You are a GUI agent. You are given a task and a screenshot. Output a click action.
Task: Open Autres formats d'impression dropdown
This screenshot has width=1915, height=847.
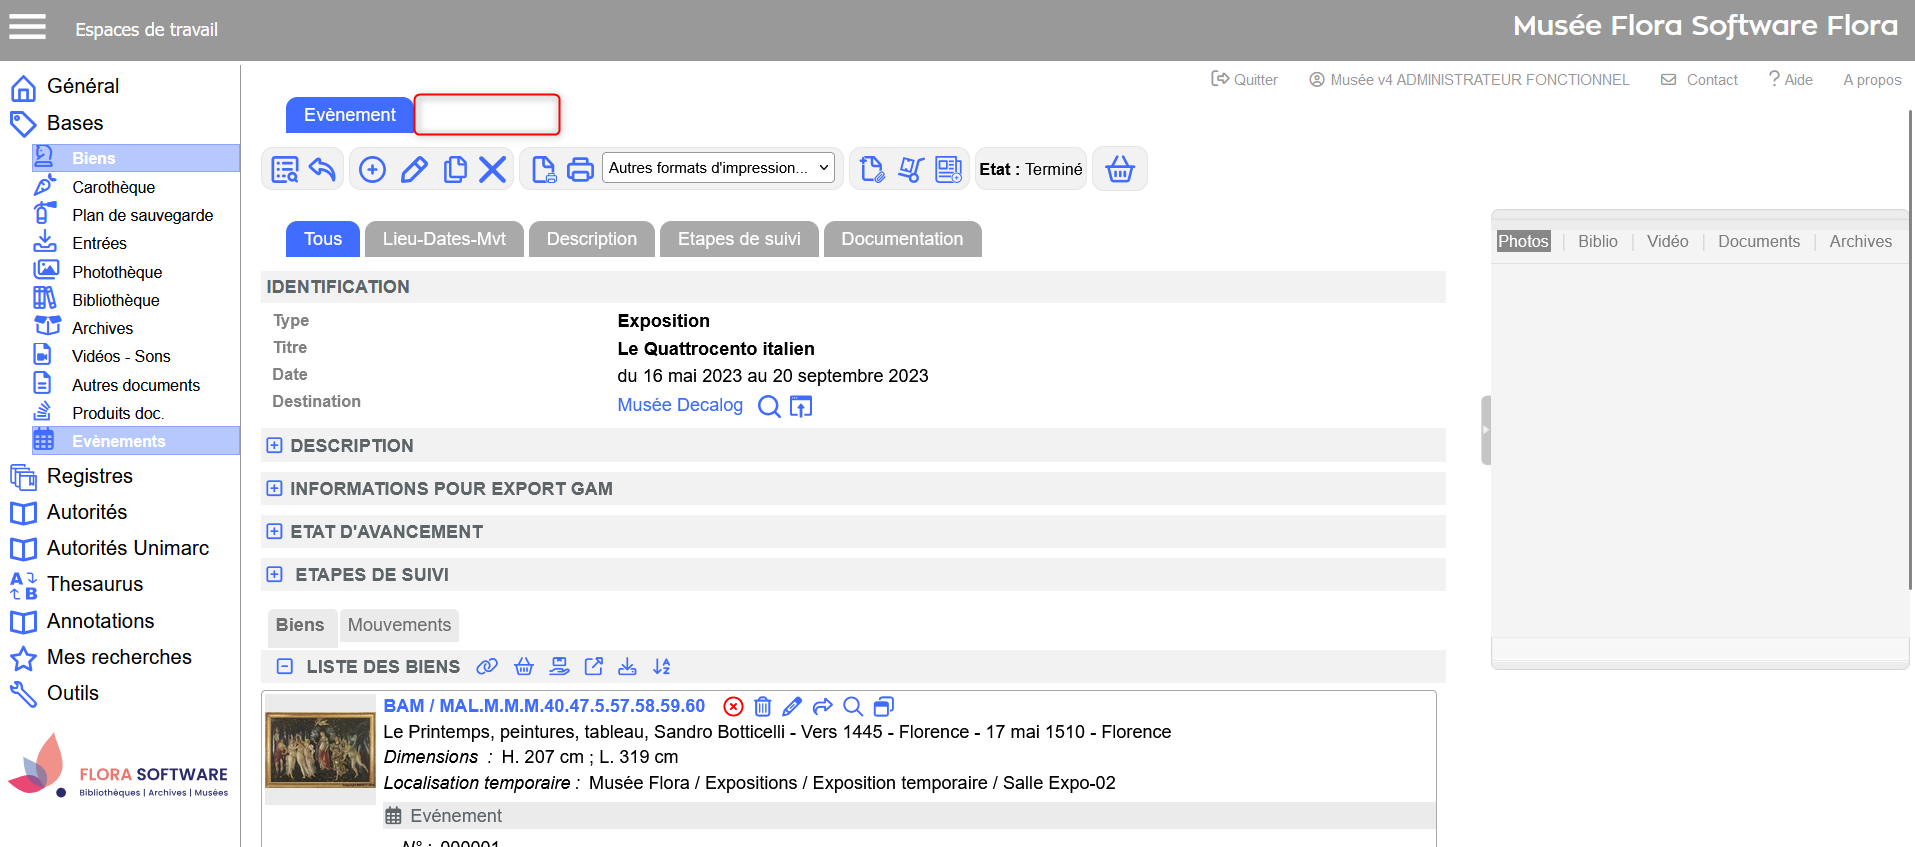(x=719, y=168)
